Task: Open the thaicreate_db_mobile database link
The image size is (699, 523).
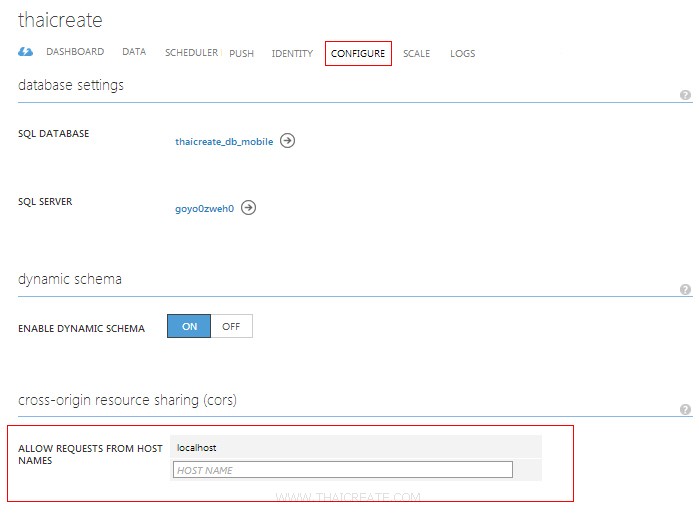Action: tap(224, 142)
